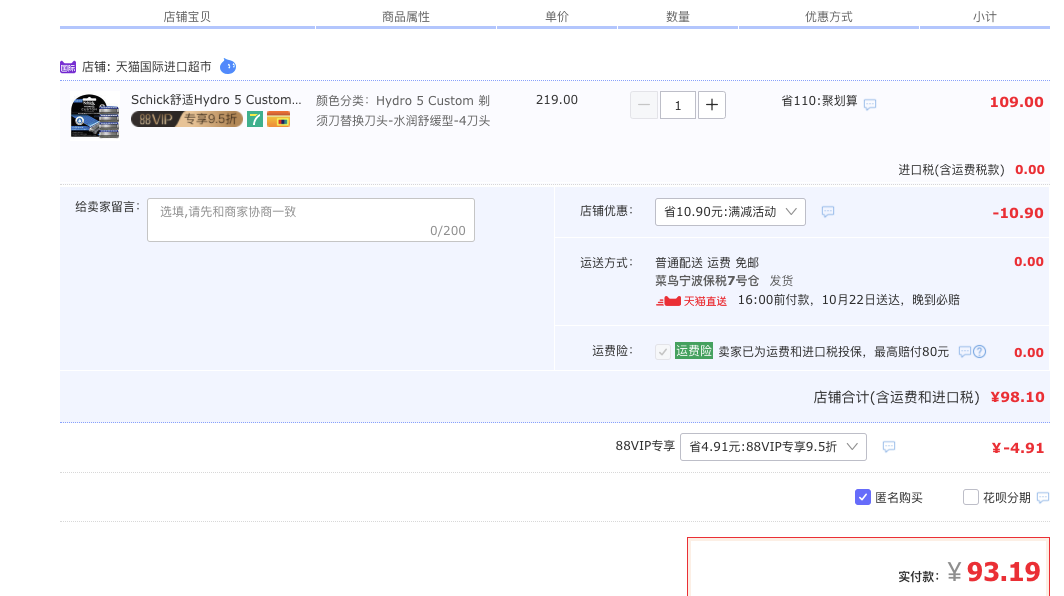Screen dimensions: 1064x596
Task: Click the 小计 column header
Action: click(985, 16)
